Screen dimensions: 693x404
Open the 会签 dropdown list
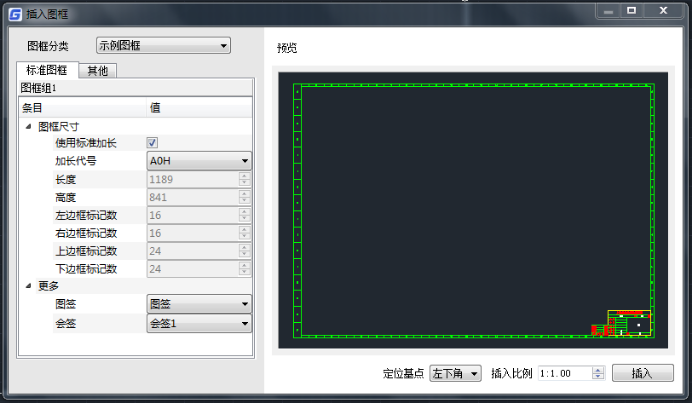click(x=199, y=323)
